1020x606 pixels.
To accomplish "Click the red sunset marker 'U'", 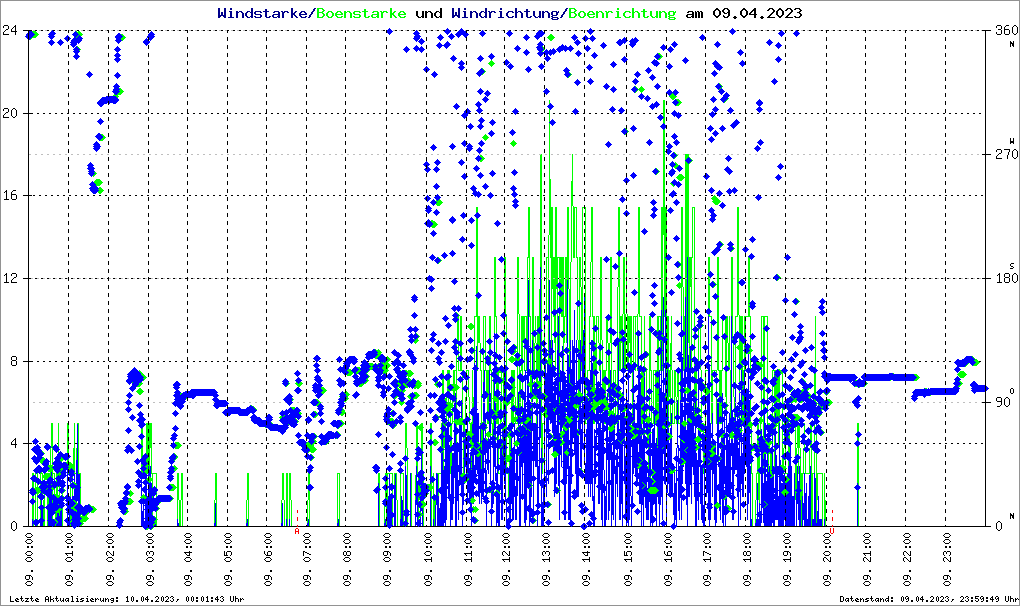I will [832, 531].
